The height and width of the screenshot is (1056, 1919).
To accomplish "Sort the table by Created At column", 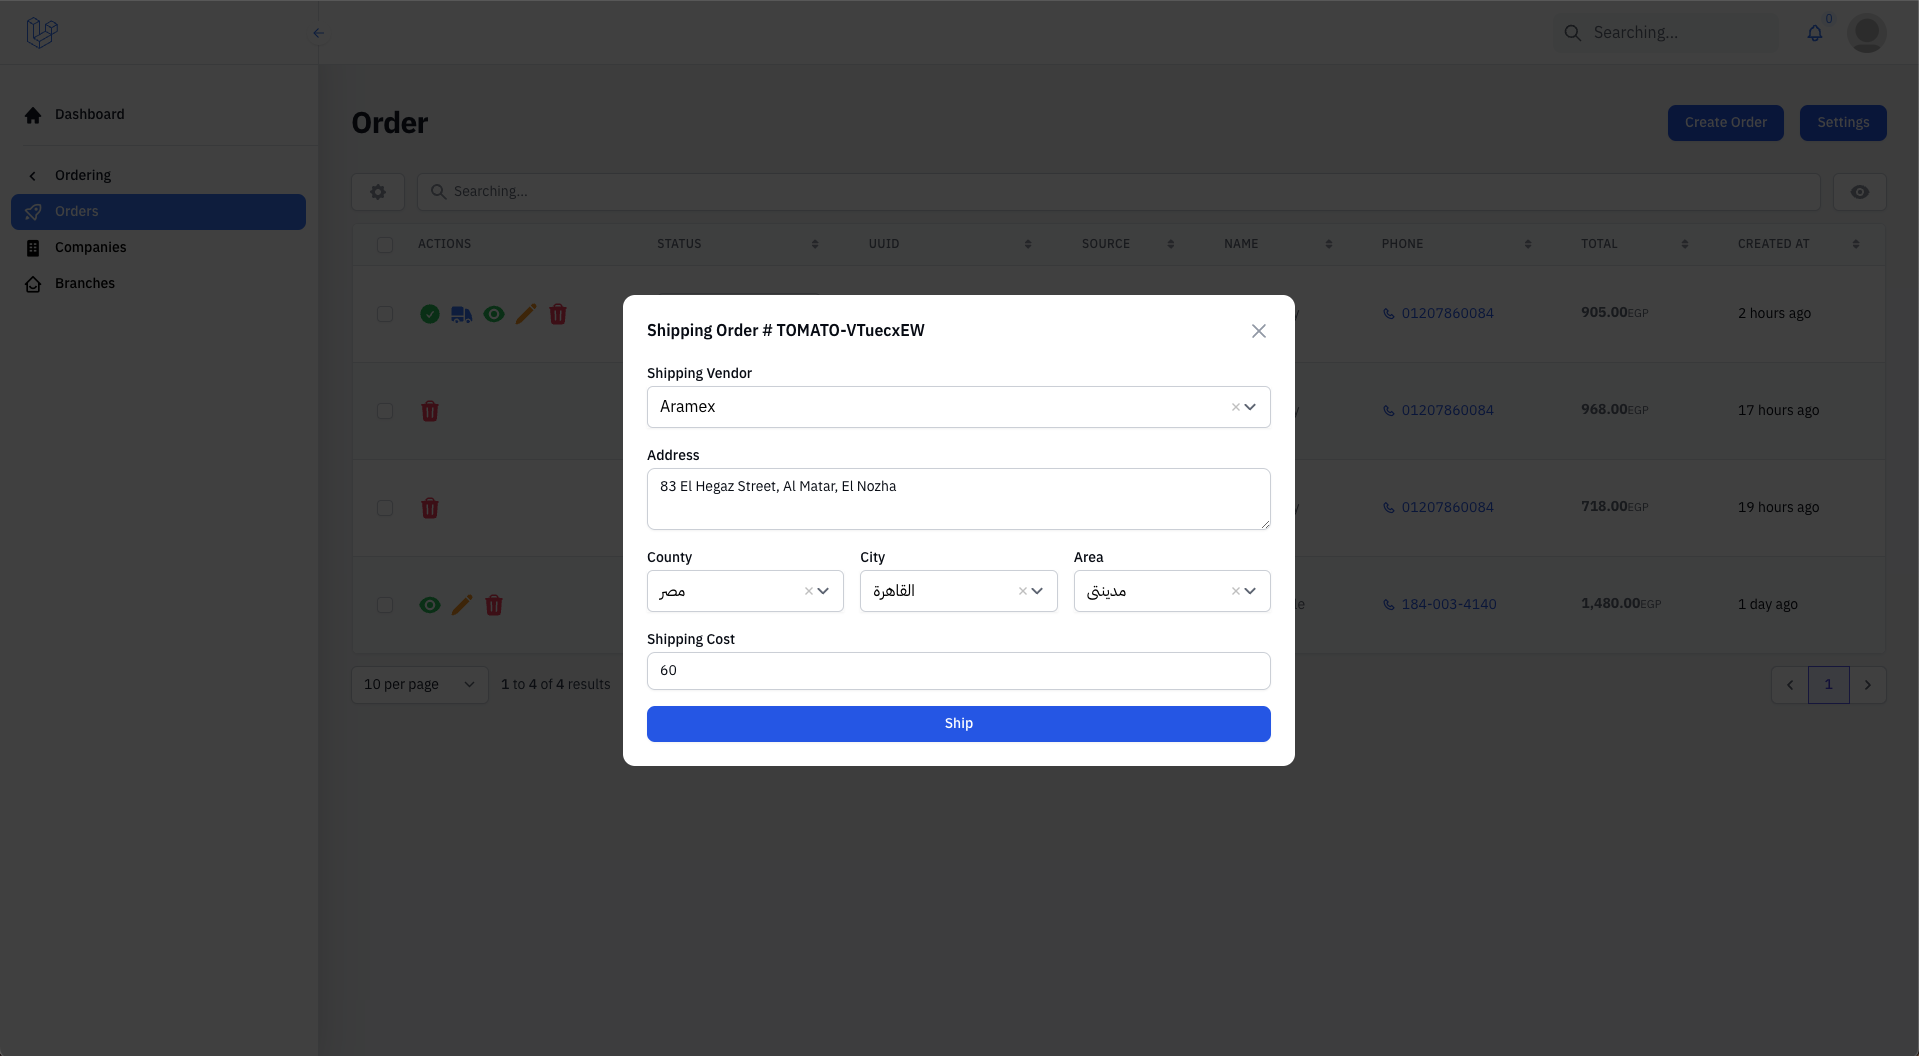I will pos(1856,244).
